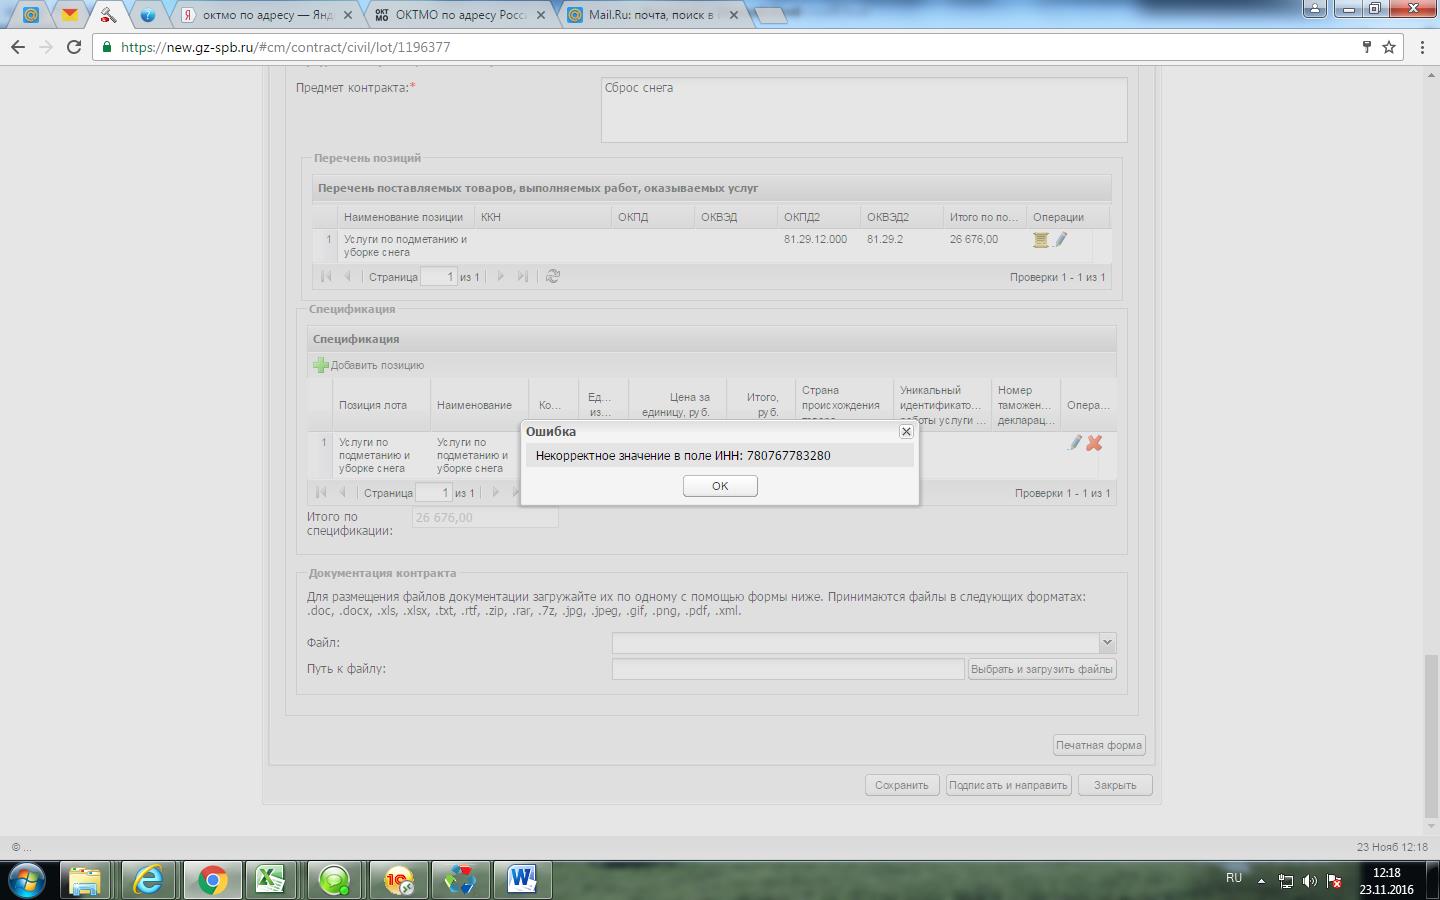Click the page number field in specification pager

pyautogui.click(x=434, y=492)
